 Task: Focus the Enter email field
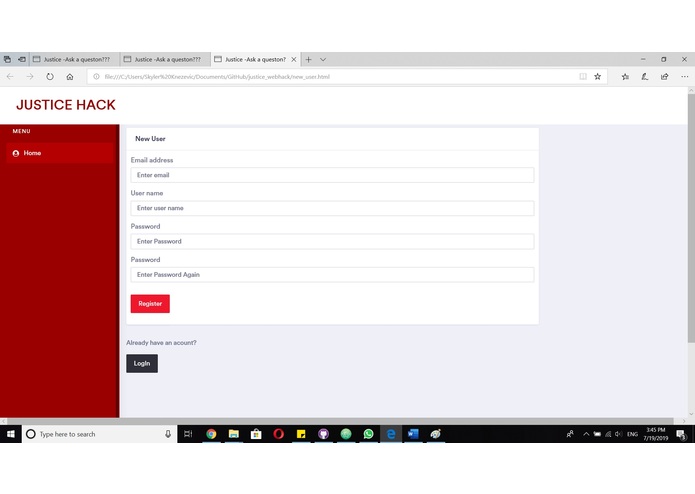332,175
